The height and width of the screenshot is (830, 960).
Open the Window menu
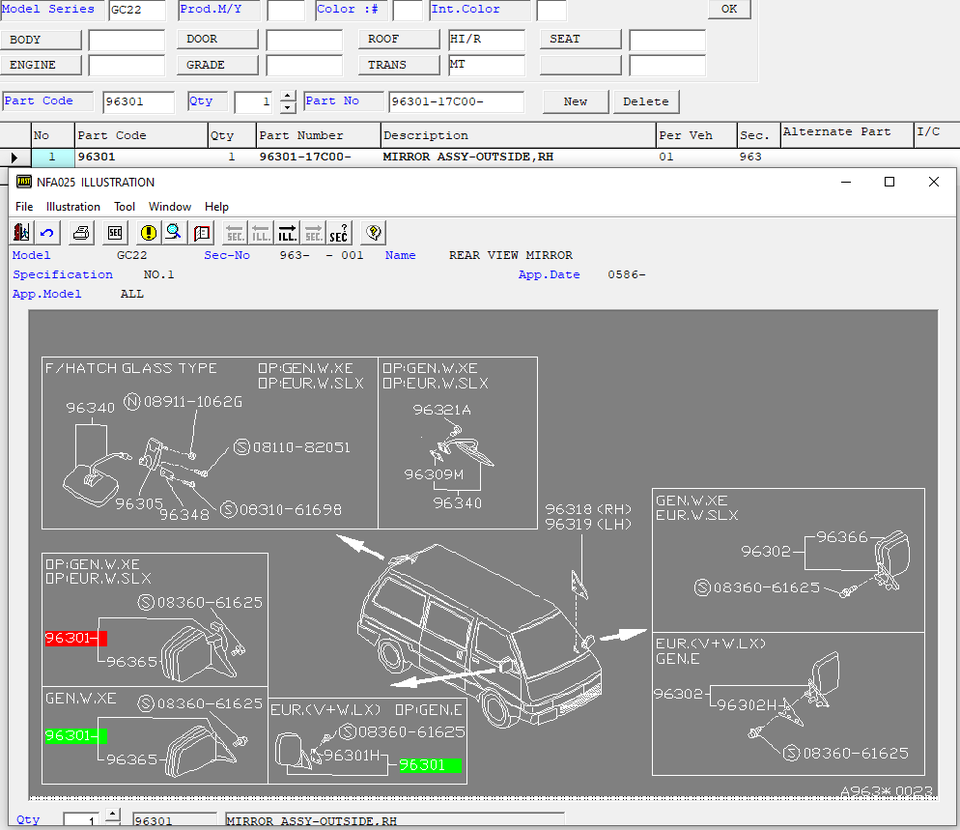170,207
